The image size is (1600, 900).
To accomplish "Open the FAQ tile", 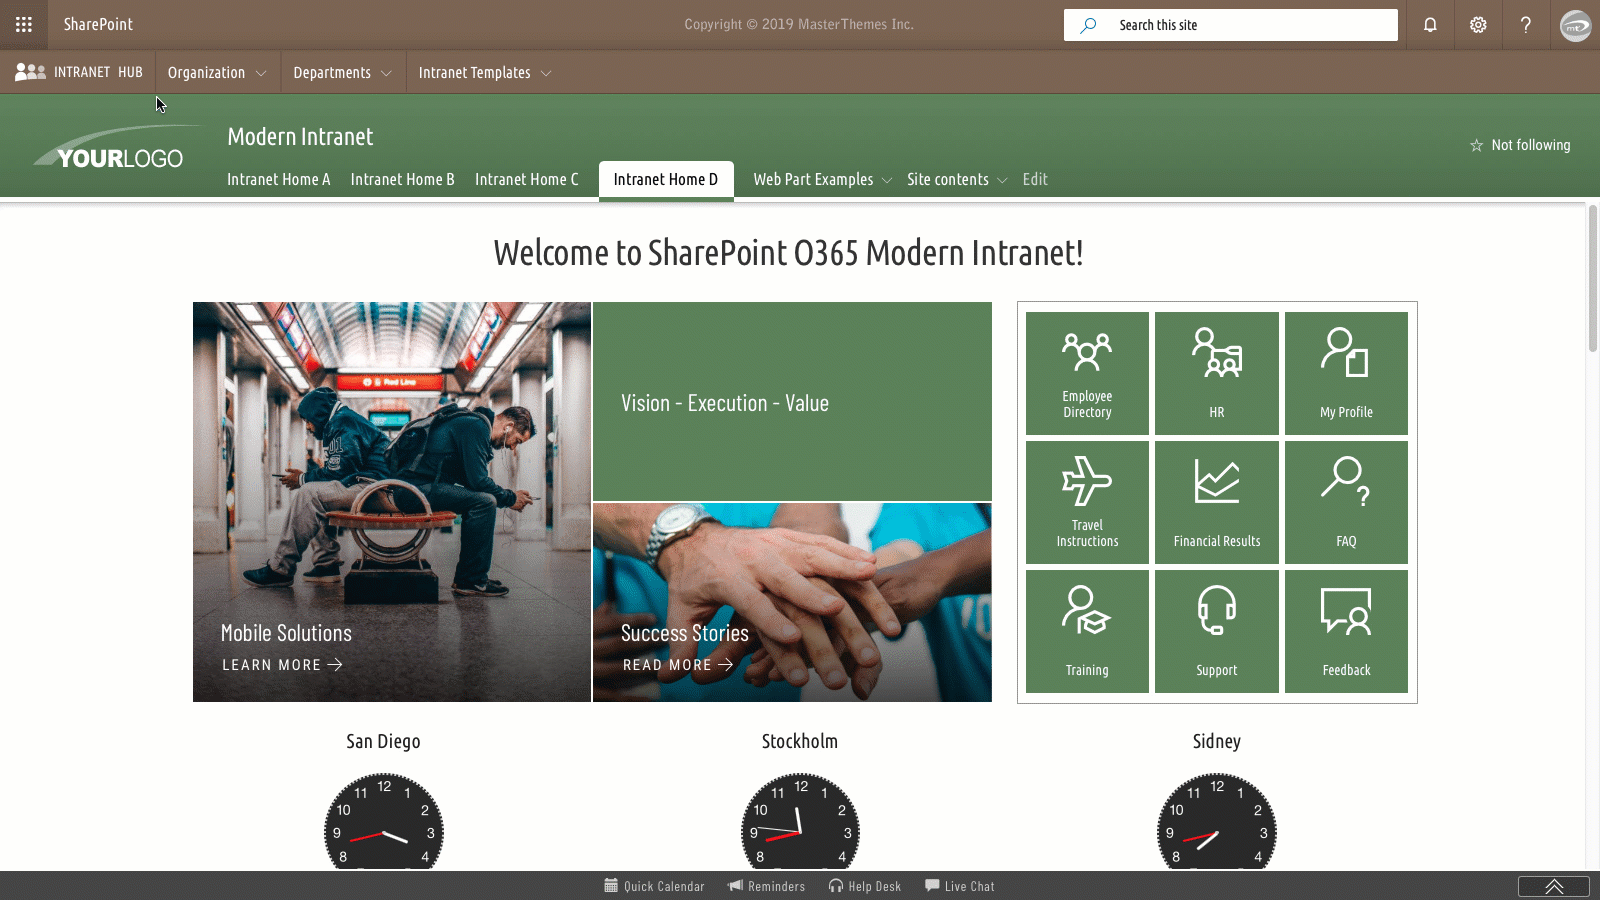I will click(x=1346, y=500).
